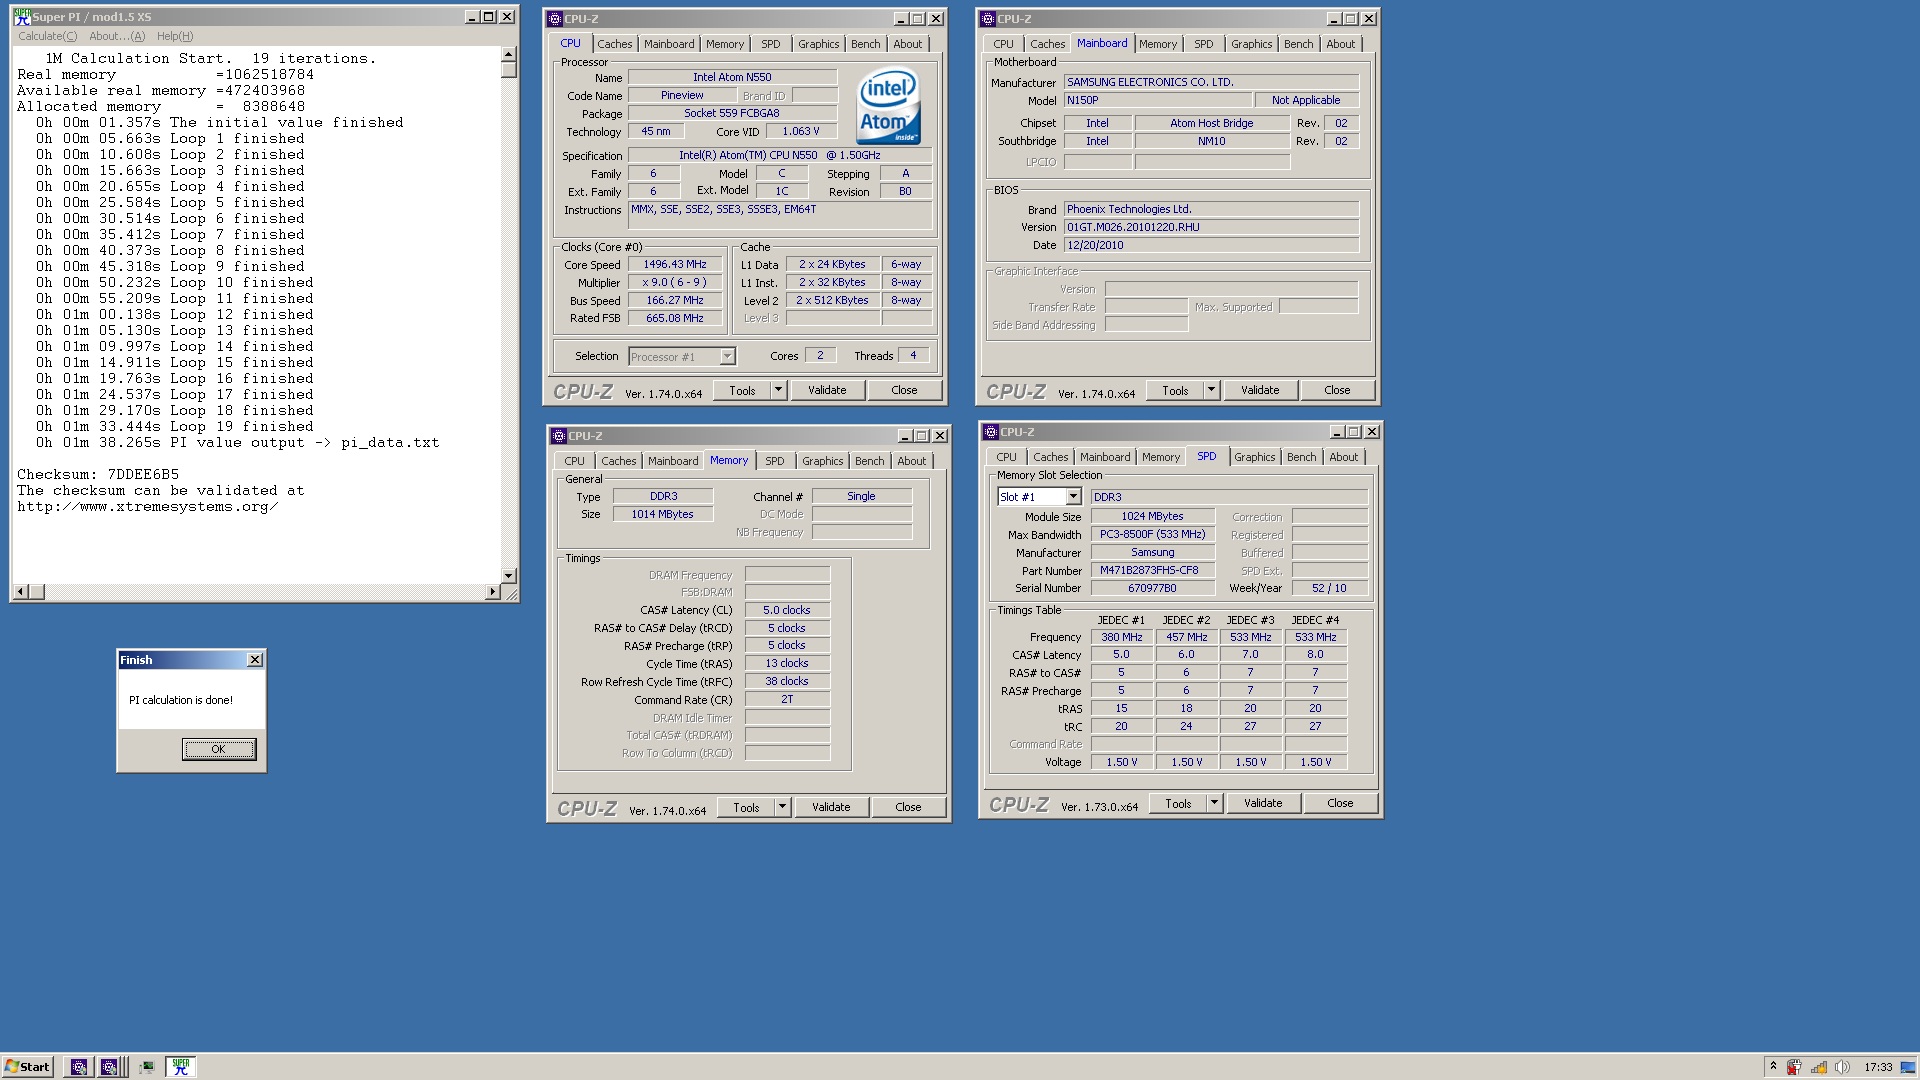Image resolution: width=1920 pixels, height=1080 pixels.
Task: Click the volume speaker tray icon
Action: pos(1842,1067)
